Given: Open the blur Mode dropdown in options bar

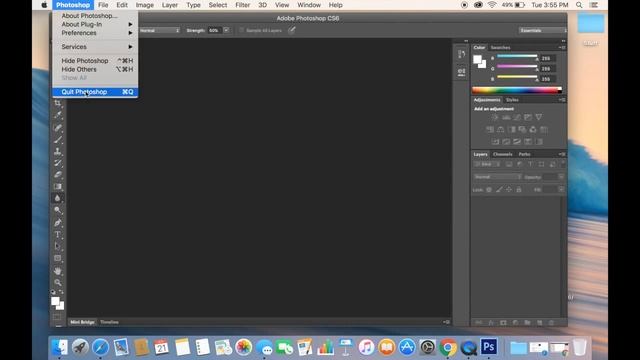Looking at the screenshot, I should coord(159,30).
